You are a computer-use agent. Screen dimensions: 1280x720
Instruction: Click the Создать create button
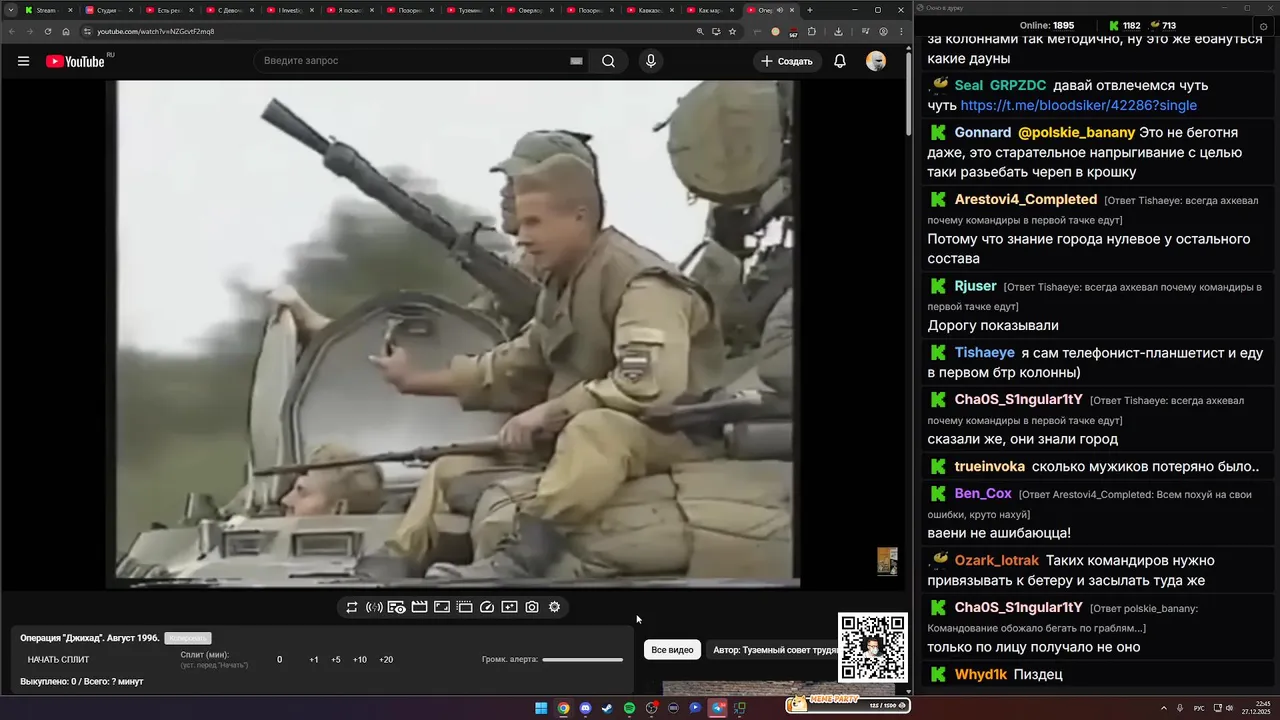tap(787, 61)
